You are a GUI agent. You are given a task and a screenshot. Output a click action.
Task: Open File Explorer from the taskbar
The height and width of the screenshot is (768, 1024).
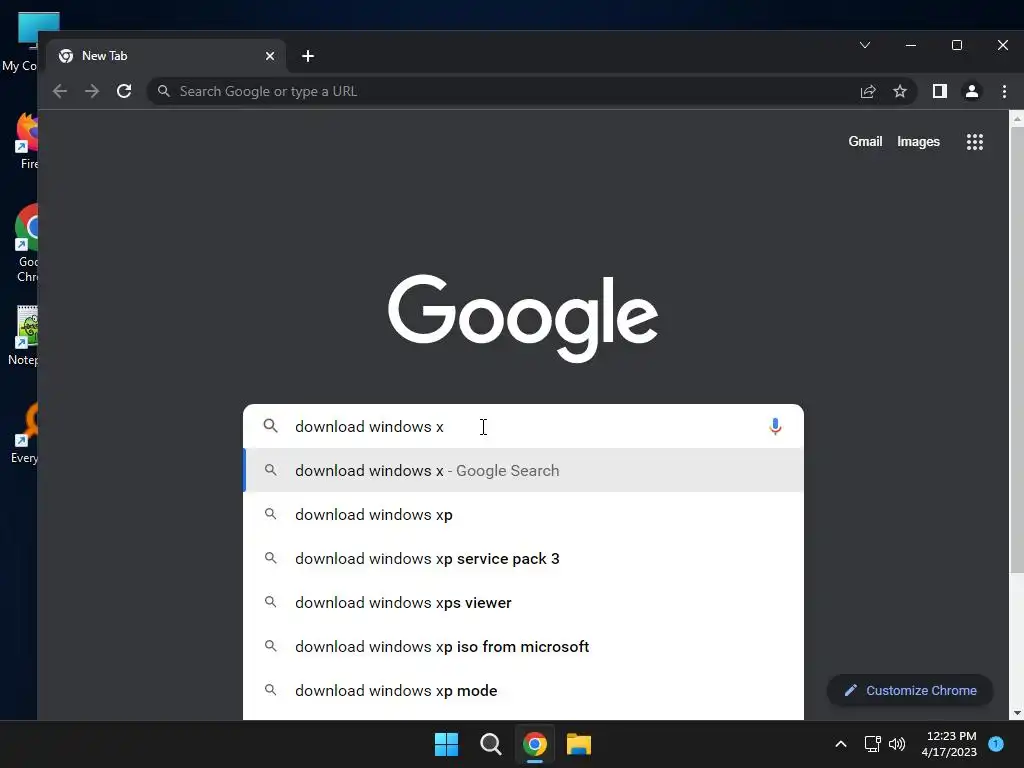(579, 744)
